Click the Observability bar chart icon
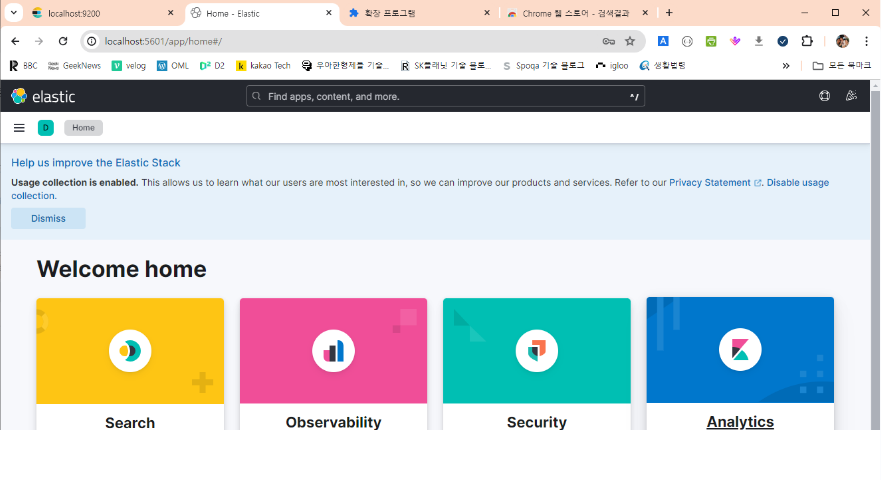This screenshot has height=480, width=881. (333, 351)
